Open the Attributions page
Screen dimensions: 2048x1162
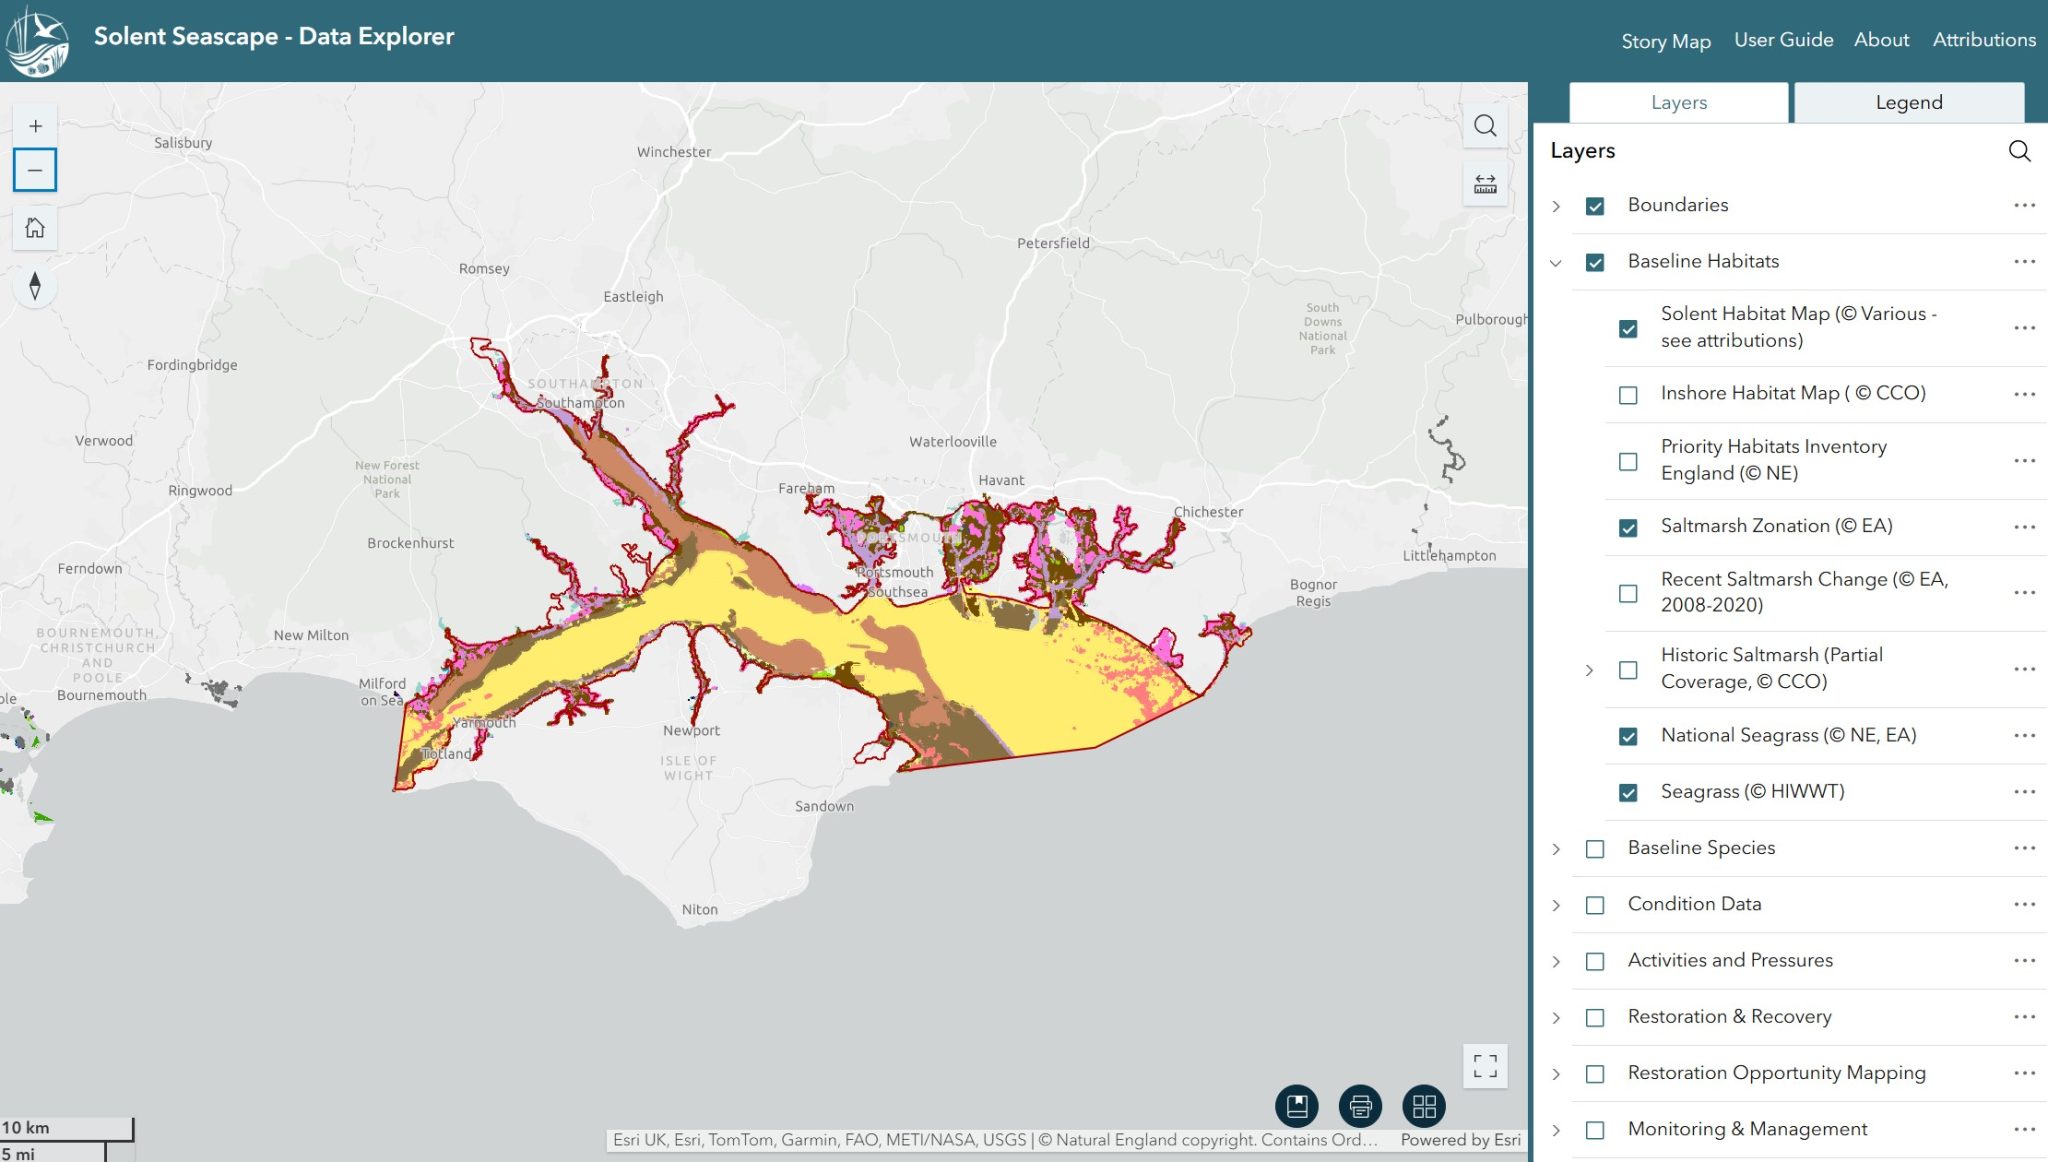(x=1983, y=40)
